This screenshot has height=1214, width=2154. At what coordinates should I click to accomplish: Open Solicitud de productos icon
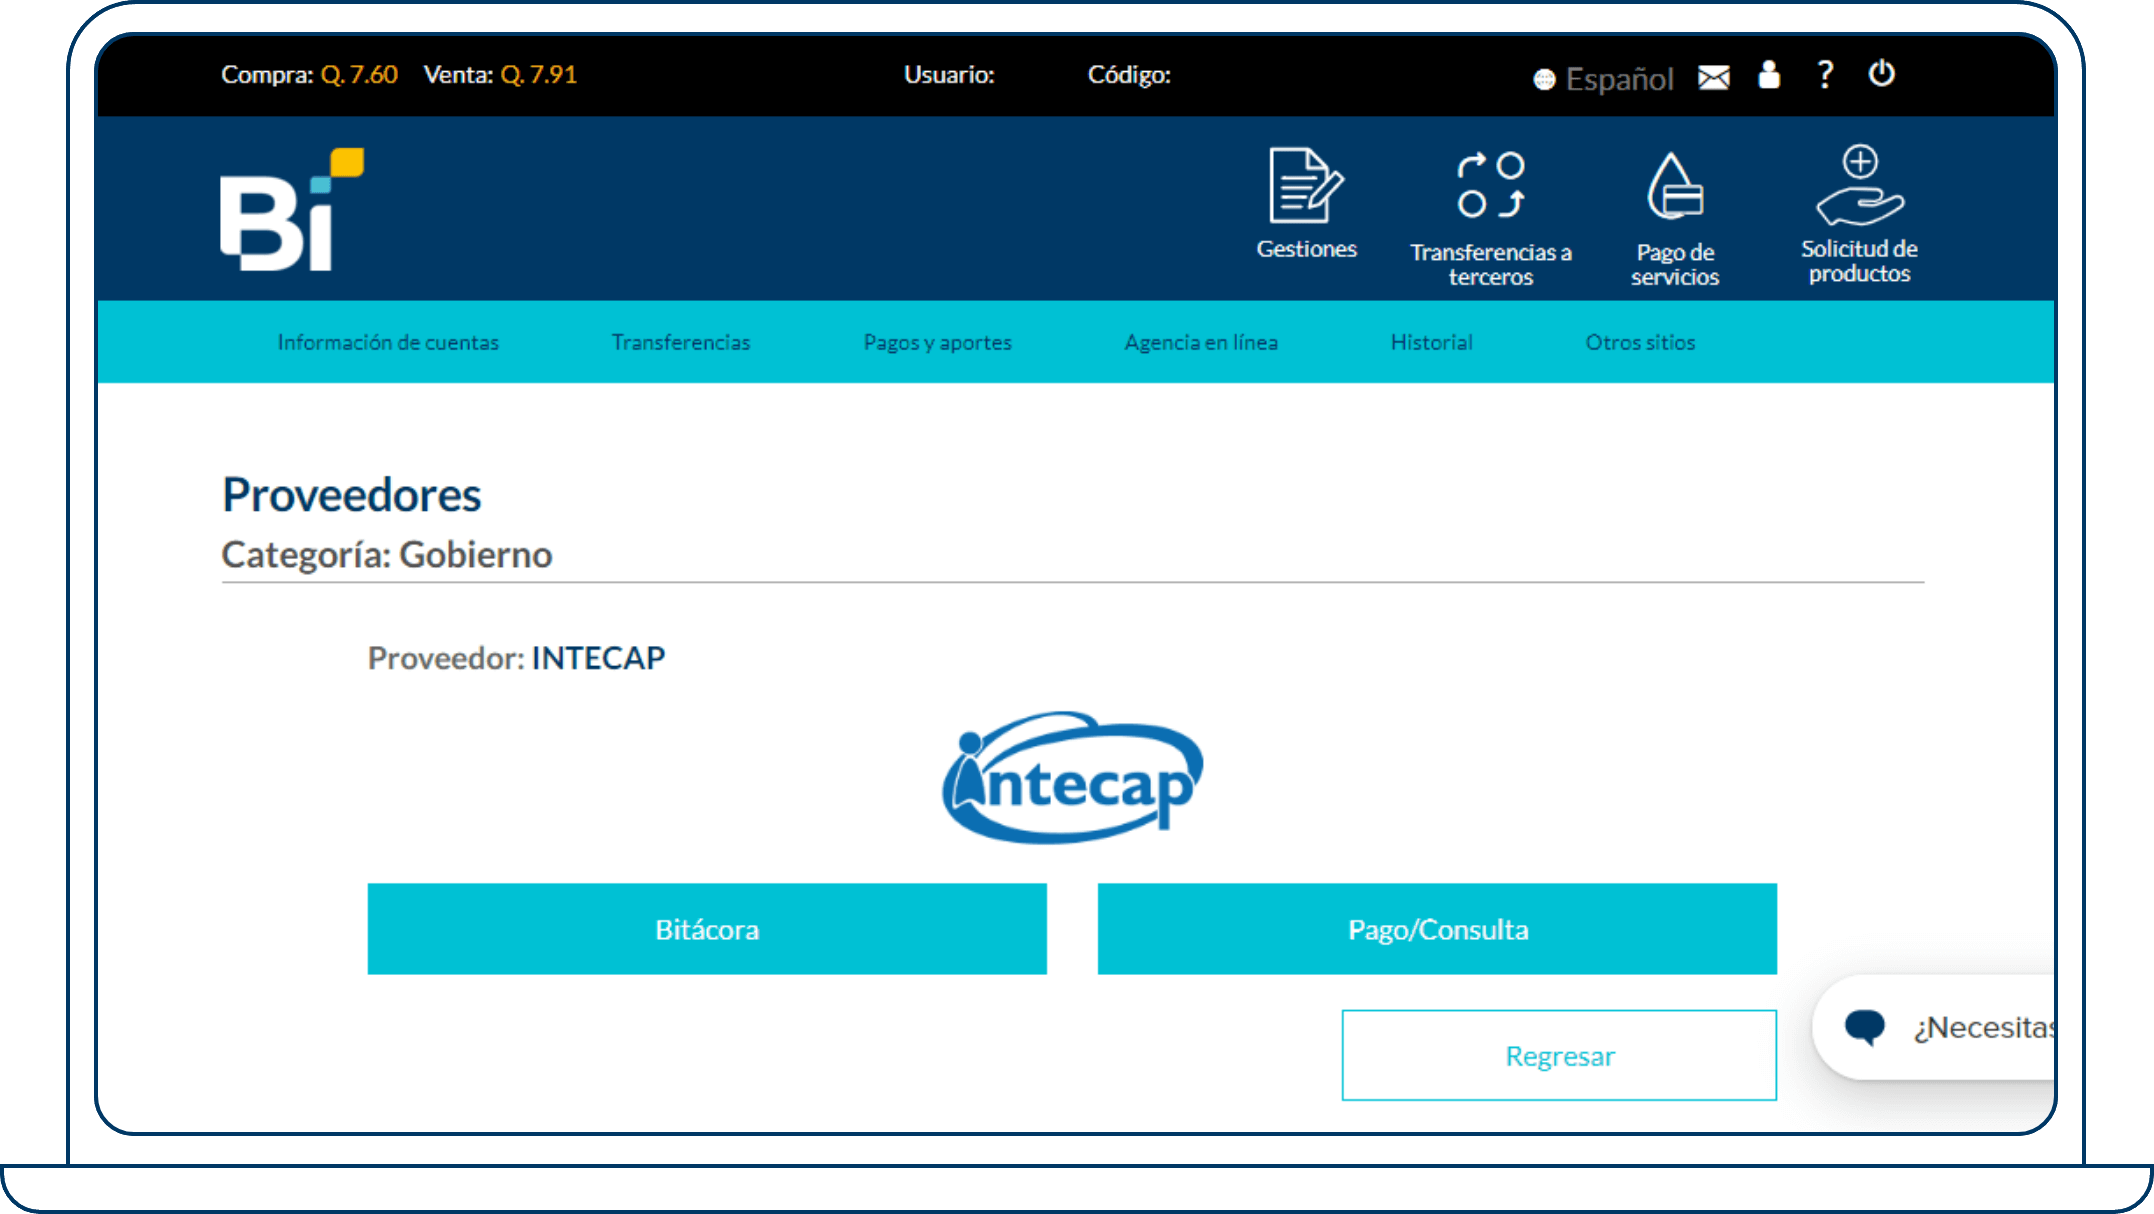pyautogui.click(x=1860, y=186)
